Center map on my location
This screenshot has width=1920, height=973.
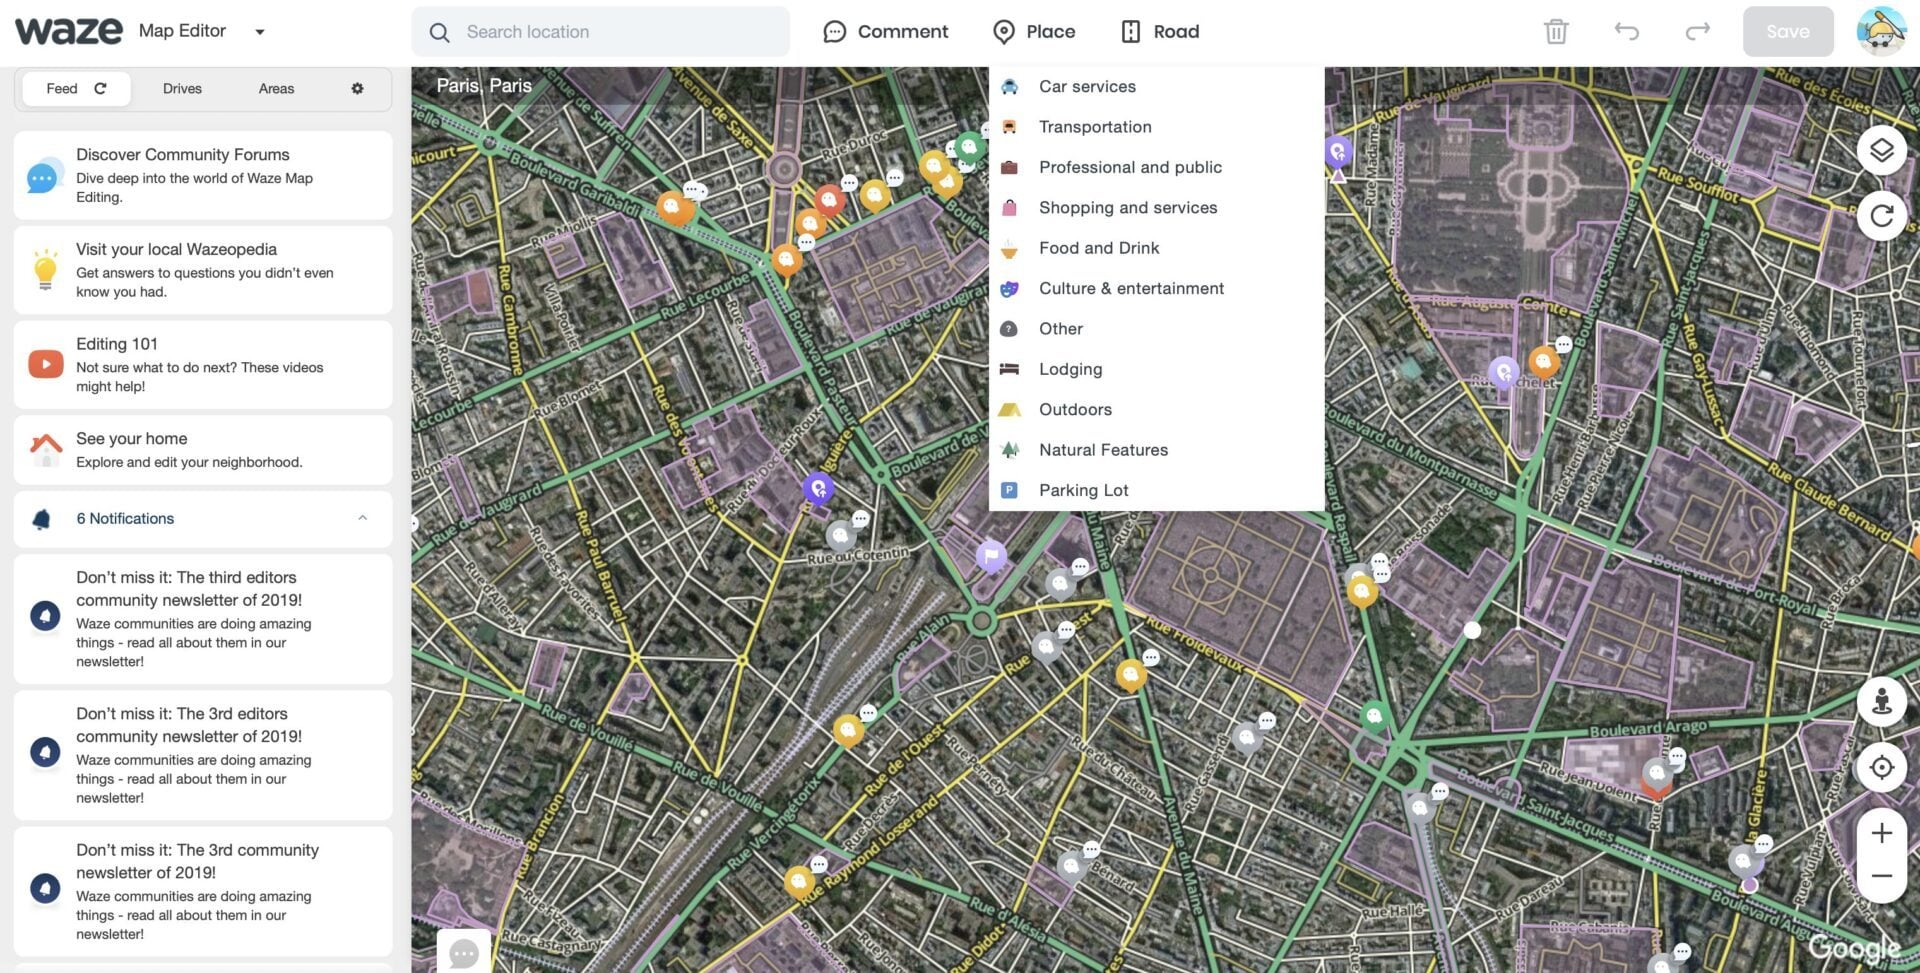1881,767
